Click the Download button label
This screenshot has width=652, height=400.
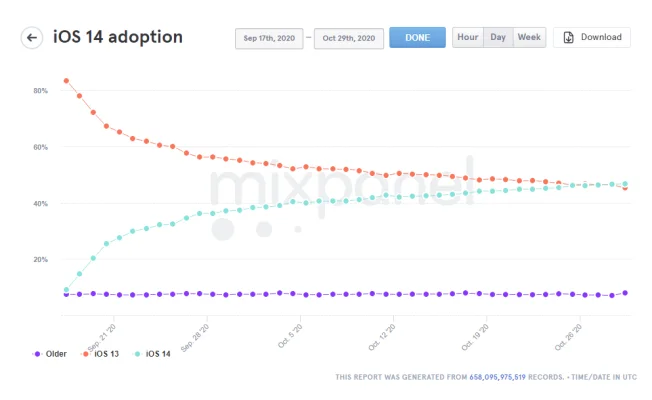click(601, 37)
